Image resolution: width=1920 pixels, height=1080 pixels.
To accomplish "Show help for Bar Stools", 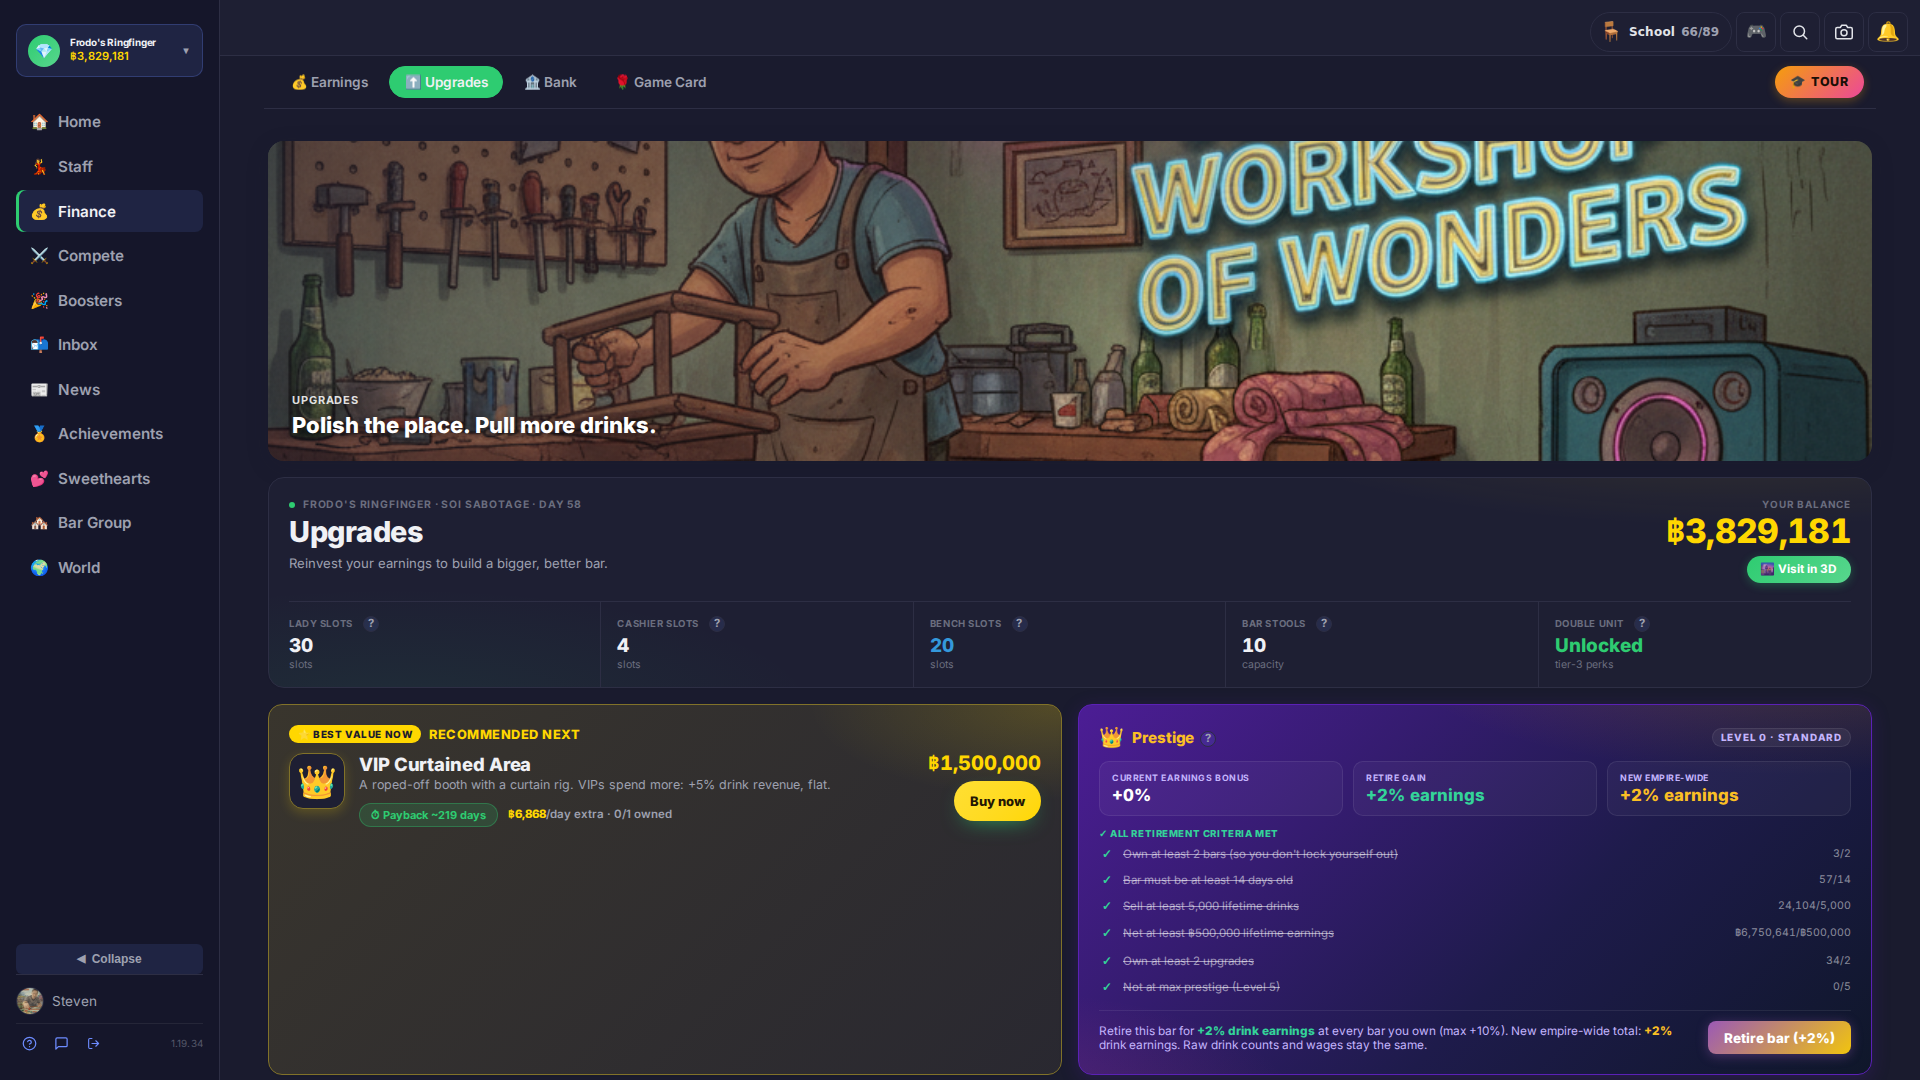I will click(x=1324, y=623).
